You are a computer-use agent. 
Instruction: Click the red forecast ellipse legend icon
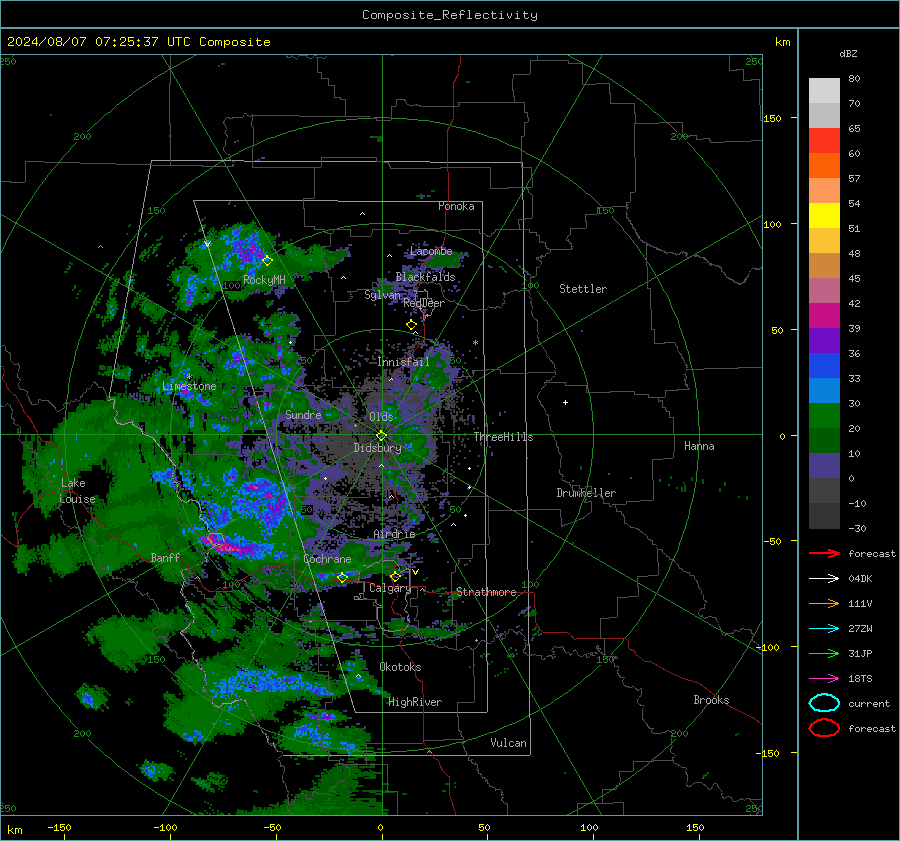(x=824, y=728)
